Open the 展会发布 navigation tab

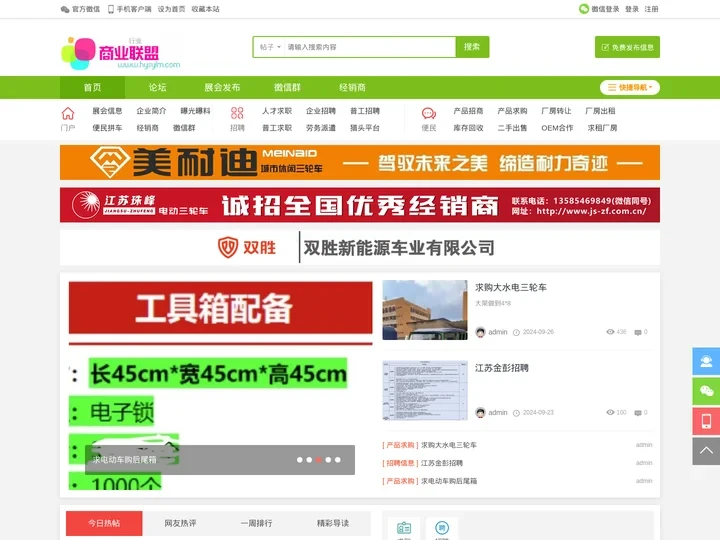tap(222, 87)
